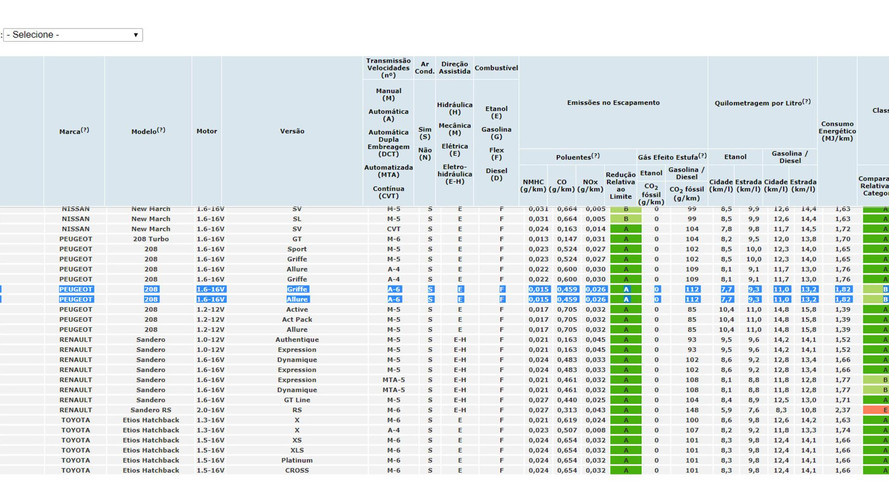The image size is (889, 500).
Task: Click the '13,3' gasoline highway value
Action: tap(808, 430)
